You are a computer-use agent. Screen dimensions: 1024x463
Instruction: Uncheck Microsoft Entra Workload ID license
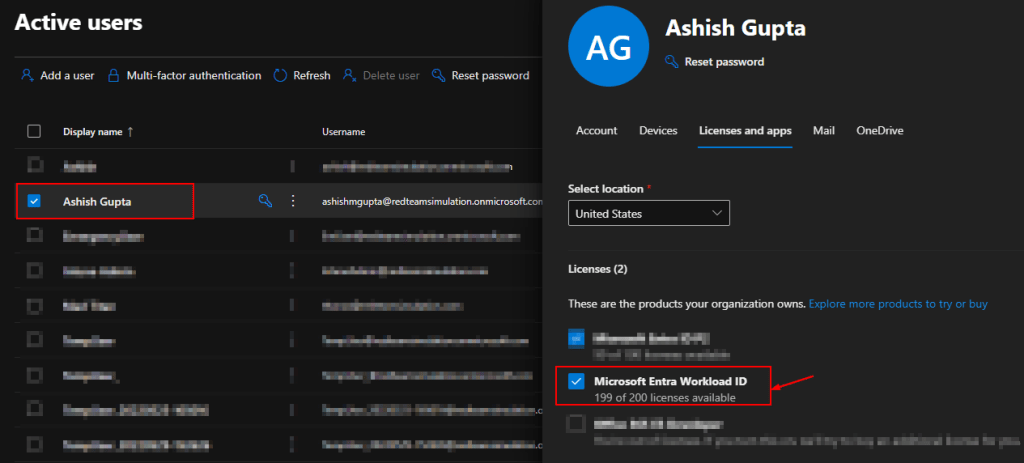click(x=576, y=381)
